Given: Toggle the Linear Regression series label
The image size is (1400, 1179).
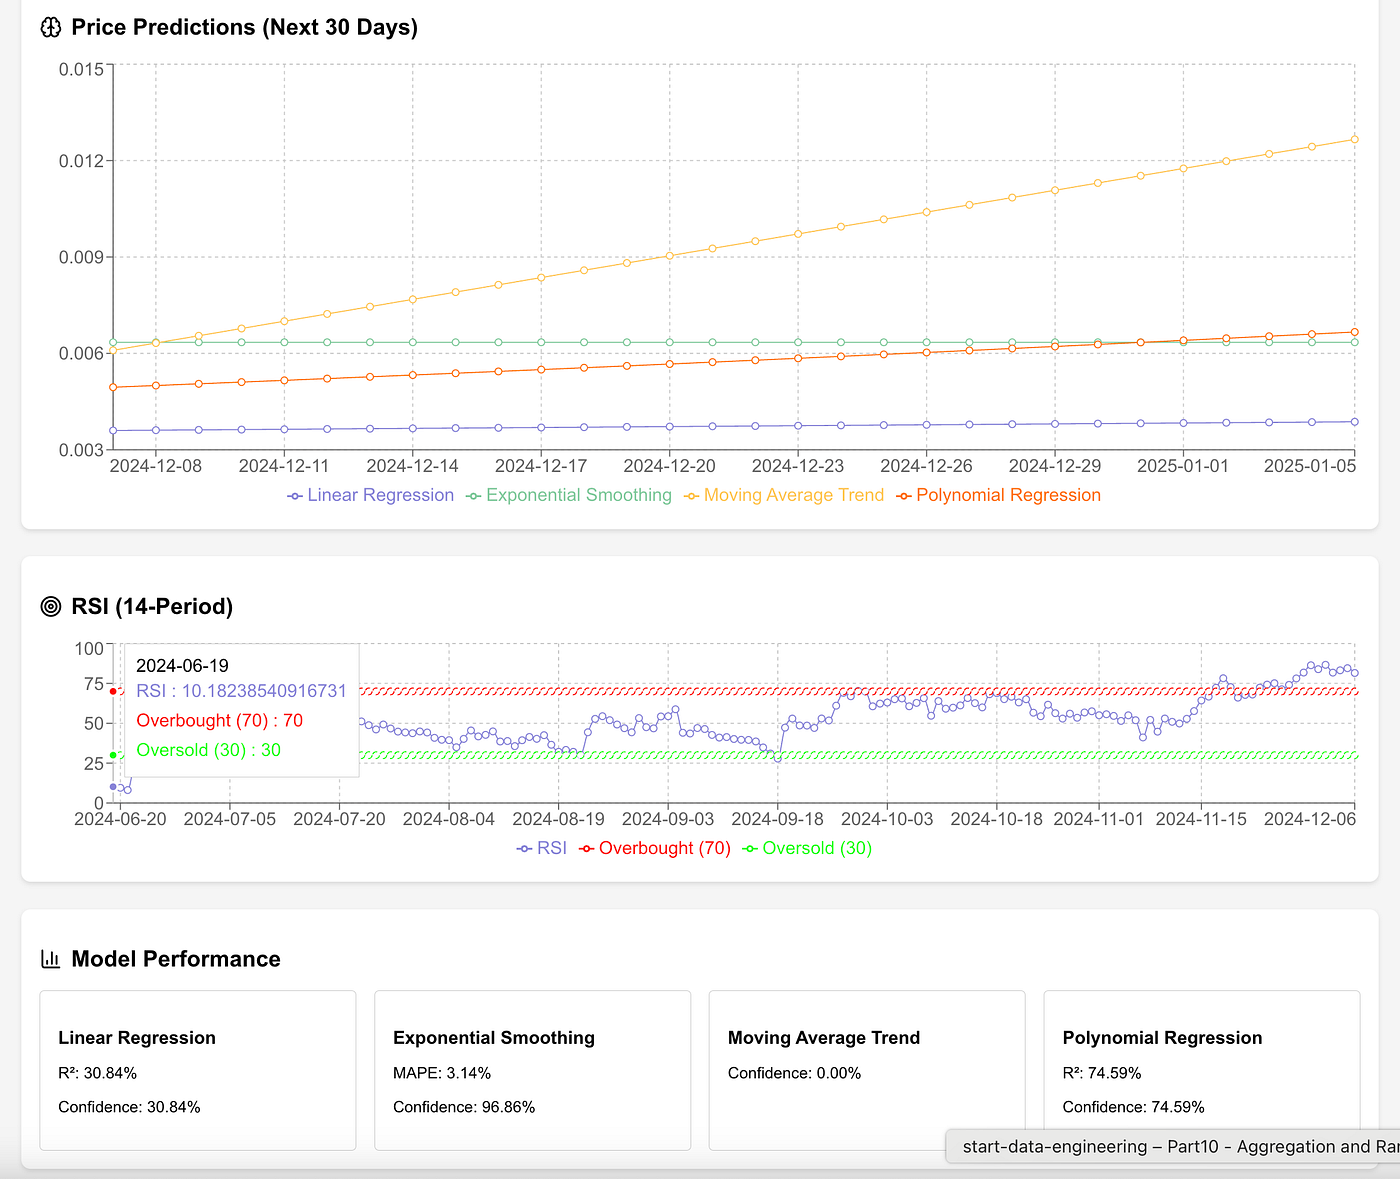Looking at the screenshot, I should pyautogui.click(x=381, y=496).
